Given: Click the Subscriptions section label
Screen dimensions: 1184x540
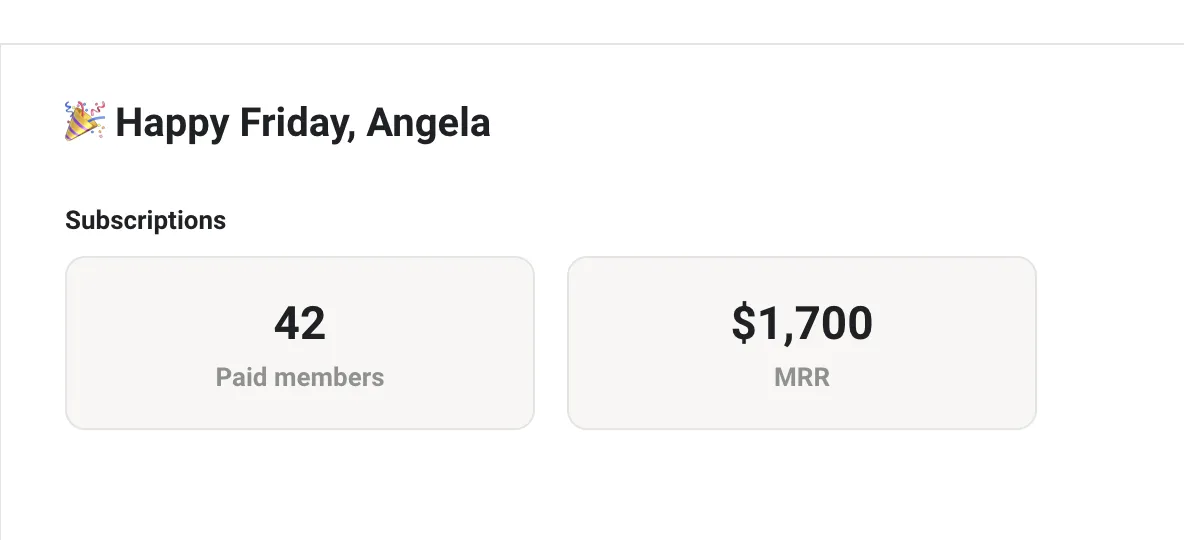Looking at the screenshot, I should (x=146, y=221).
